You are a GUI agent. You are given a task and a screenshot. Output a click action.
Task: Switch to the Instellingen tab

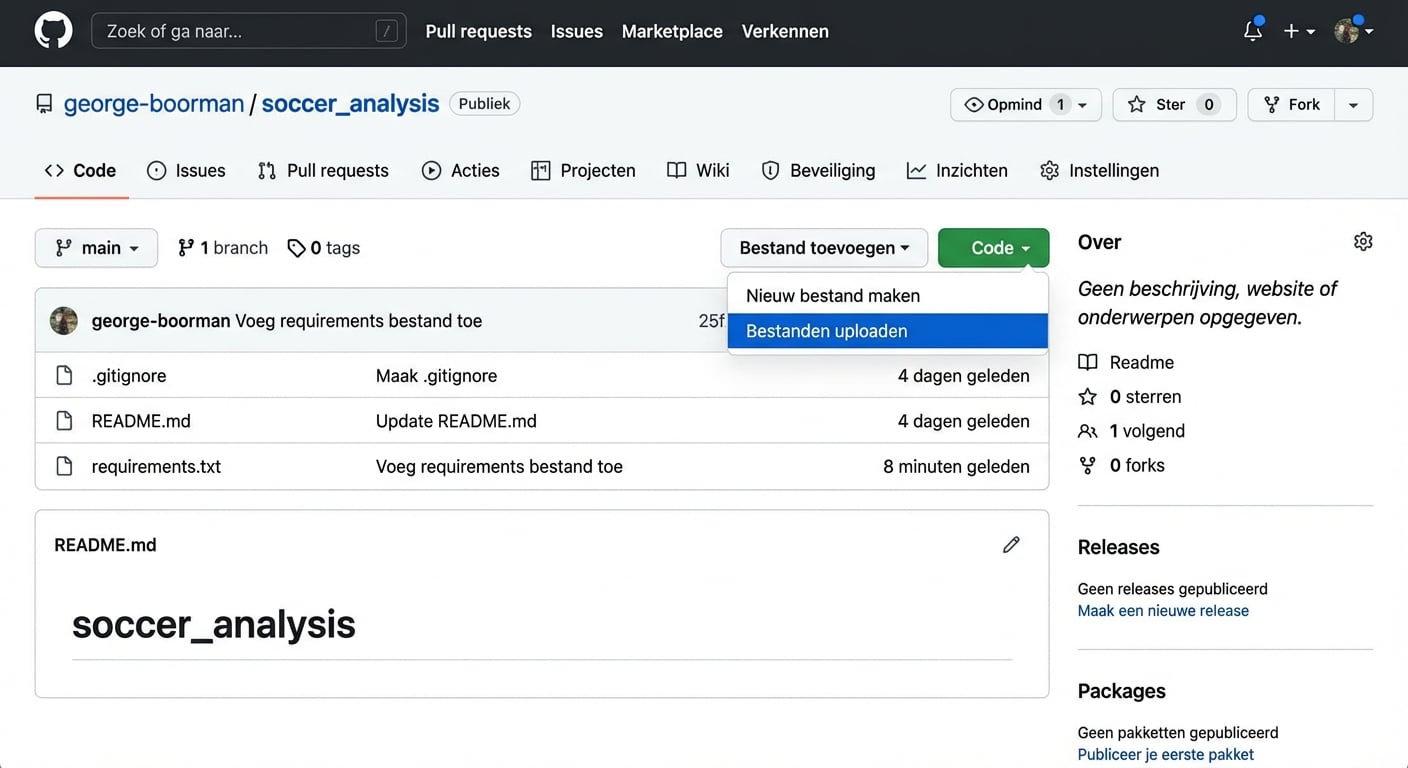pos(1099,171)
